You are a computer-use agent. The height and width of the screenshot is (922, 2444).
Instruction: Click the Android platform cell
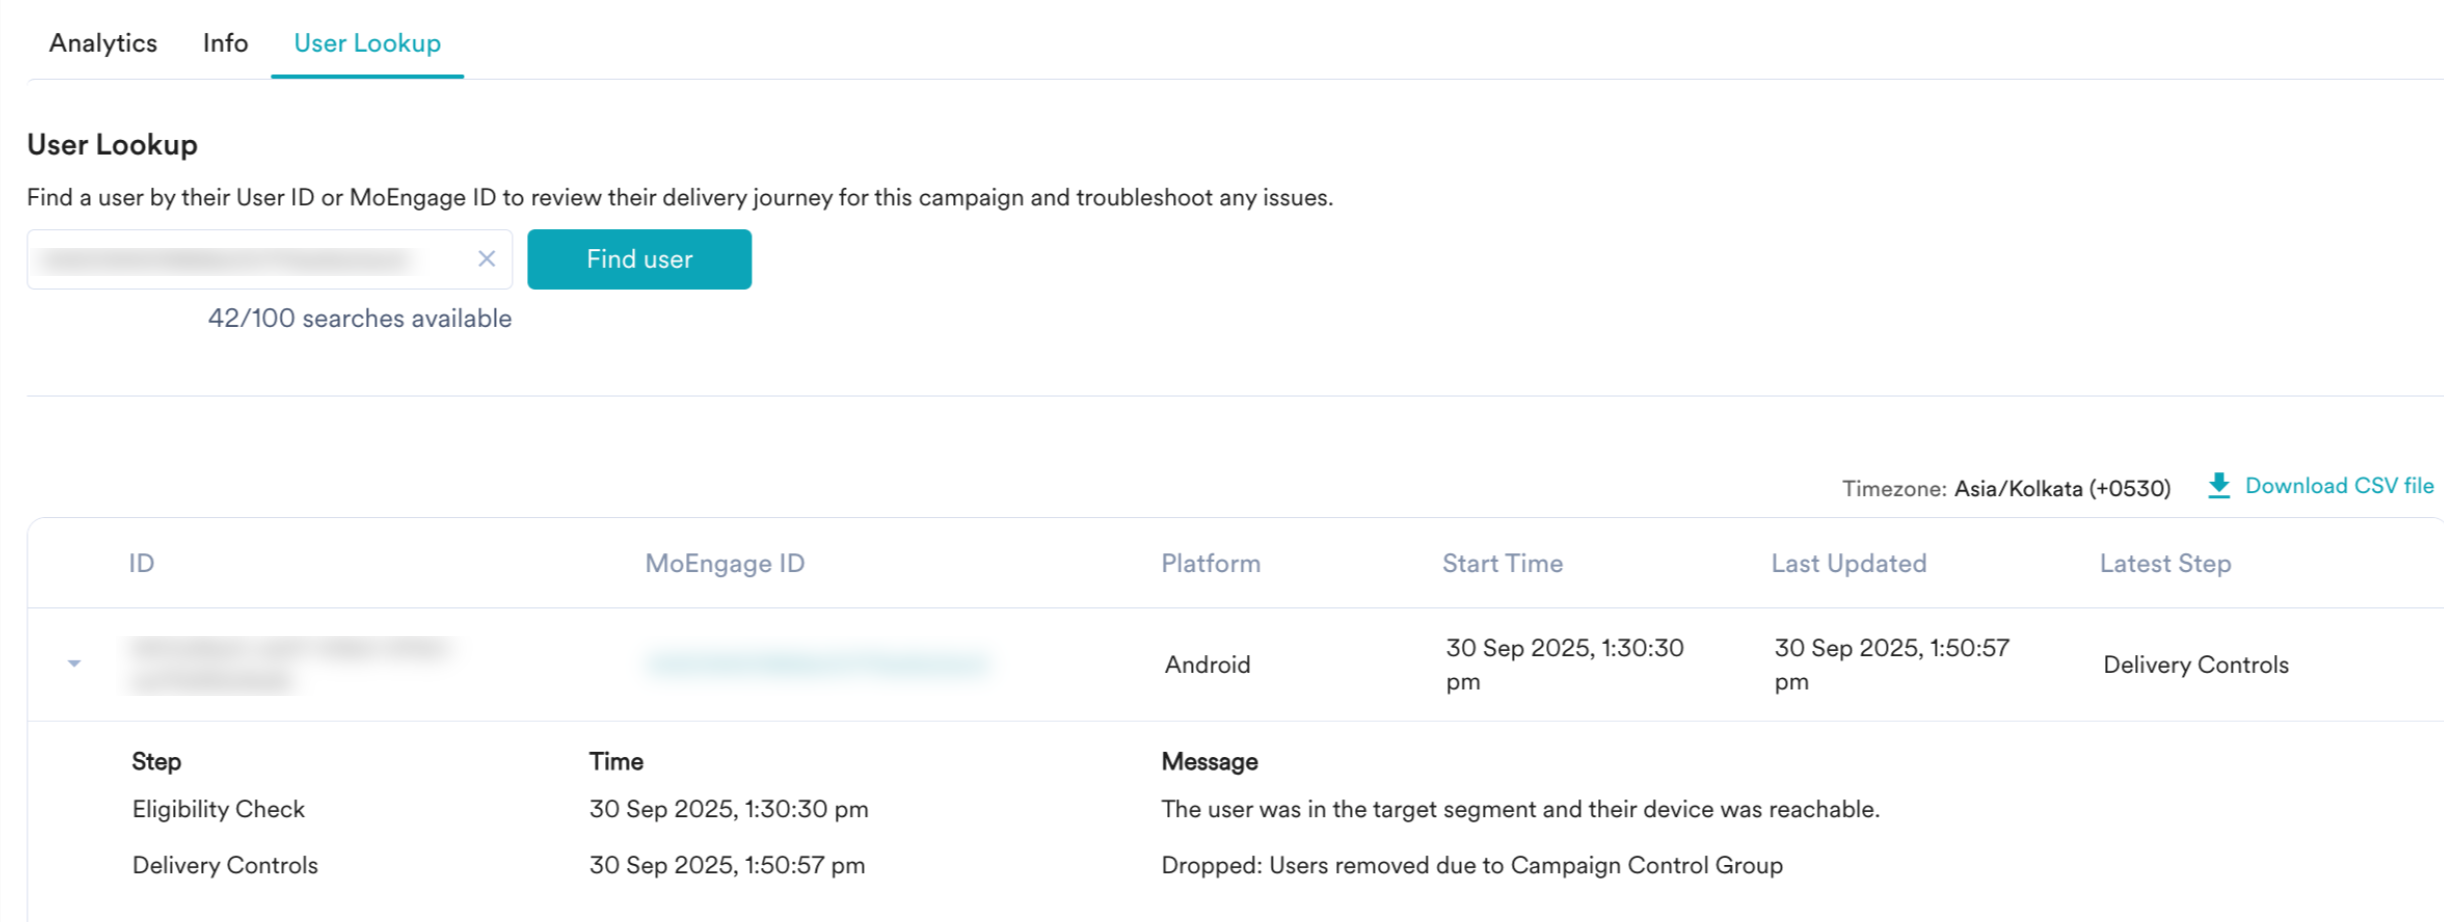1207,665
